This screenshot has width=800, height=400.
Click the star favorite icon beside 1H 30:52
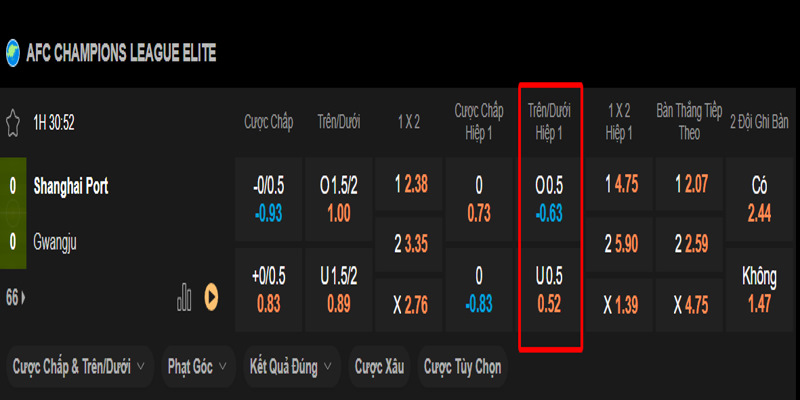[x=13, y=123]
